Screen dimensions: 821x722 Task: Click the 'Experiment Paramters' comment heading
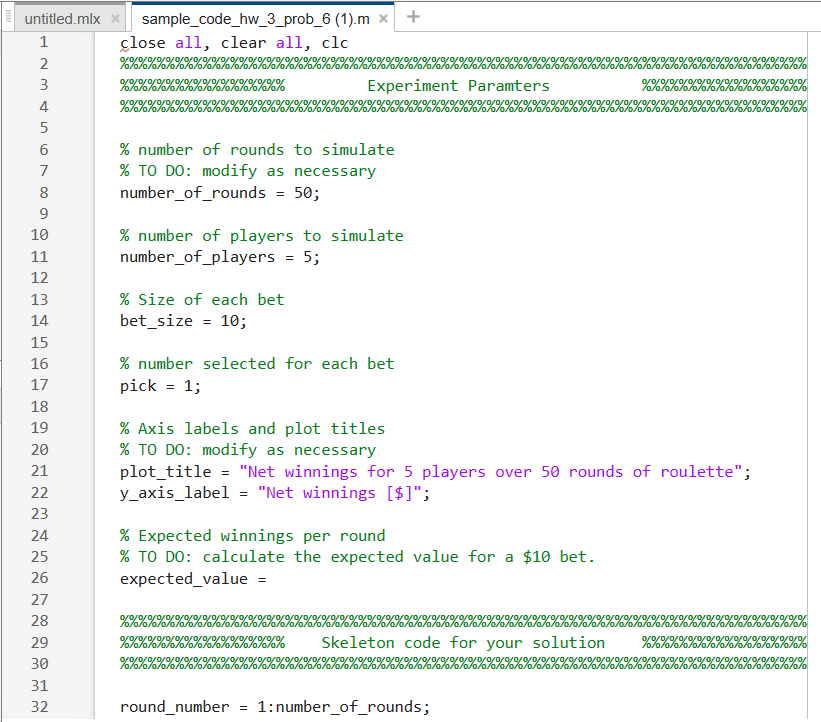click(458, 85)
